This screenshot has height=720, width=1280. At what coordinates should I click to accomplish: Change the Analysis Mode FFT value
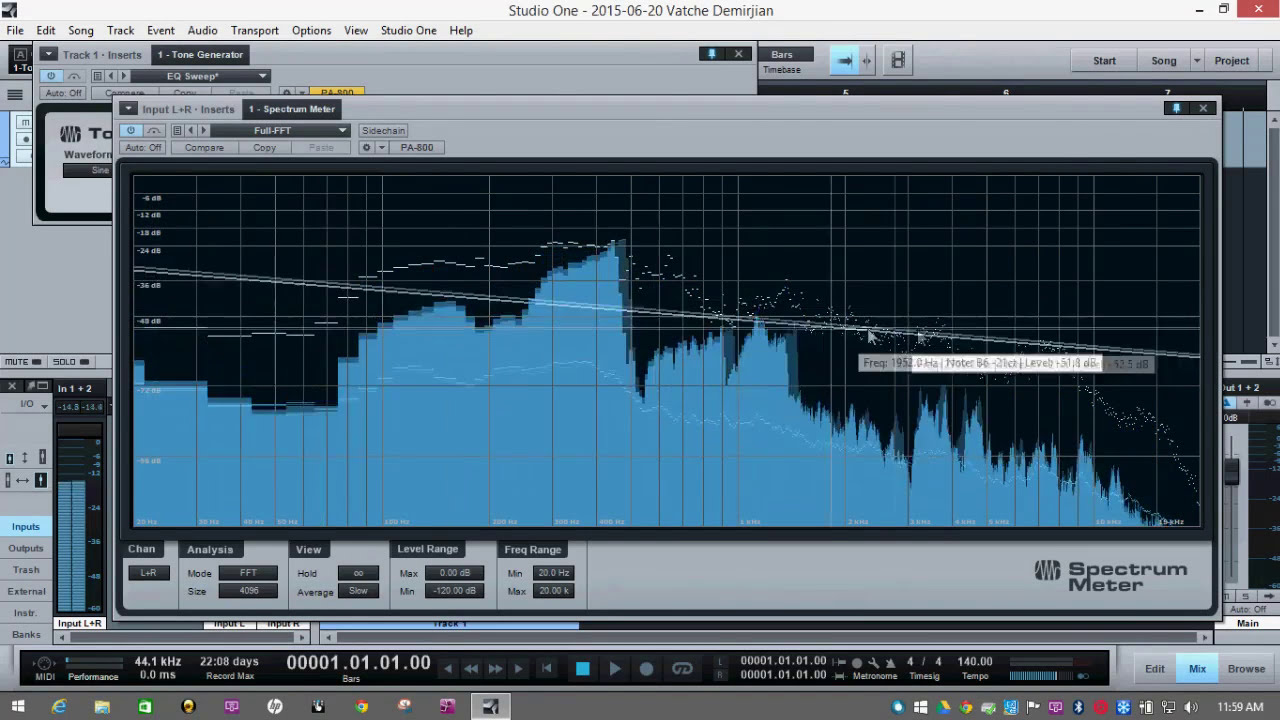(x=248, y=573)
